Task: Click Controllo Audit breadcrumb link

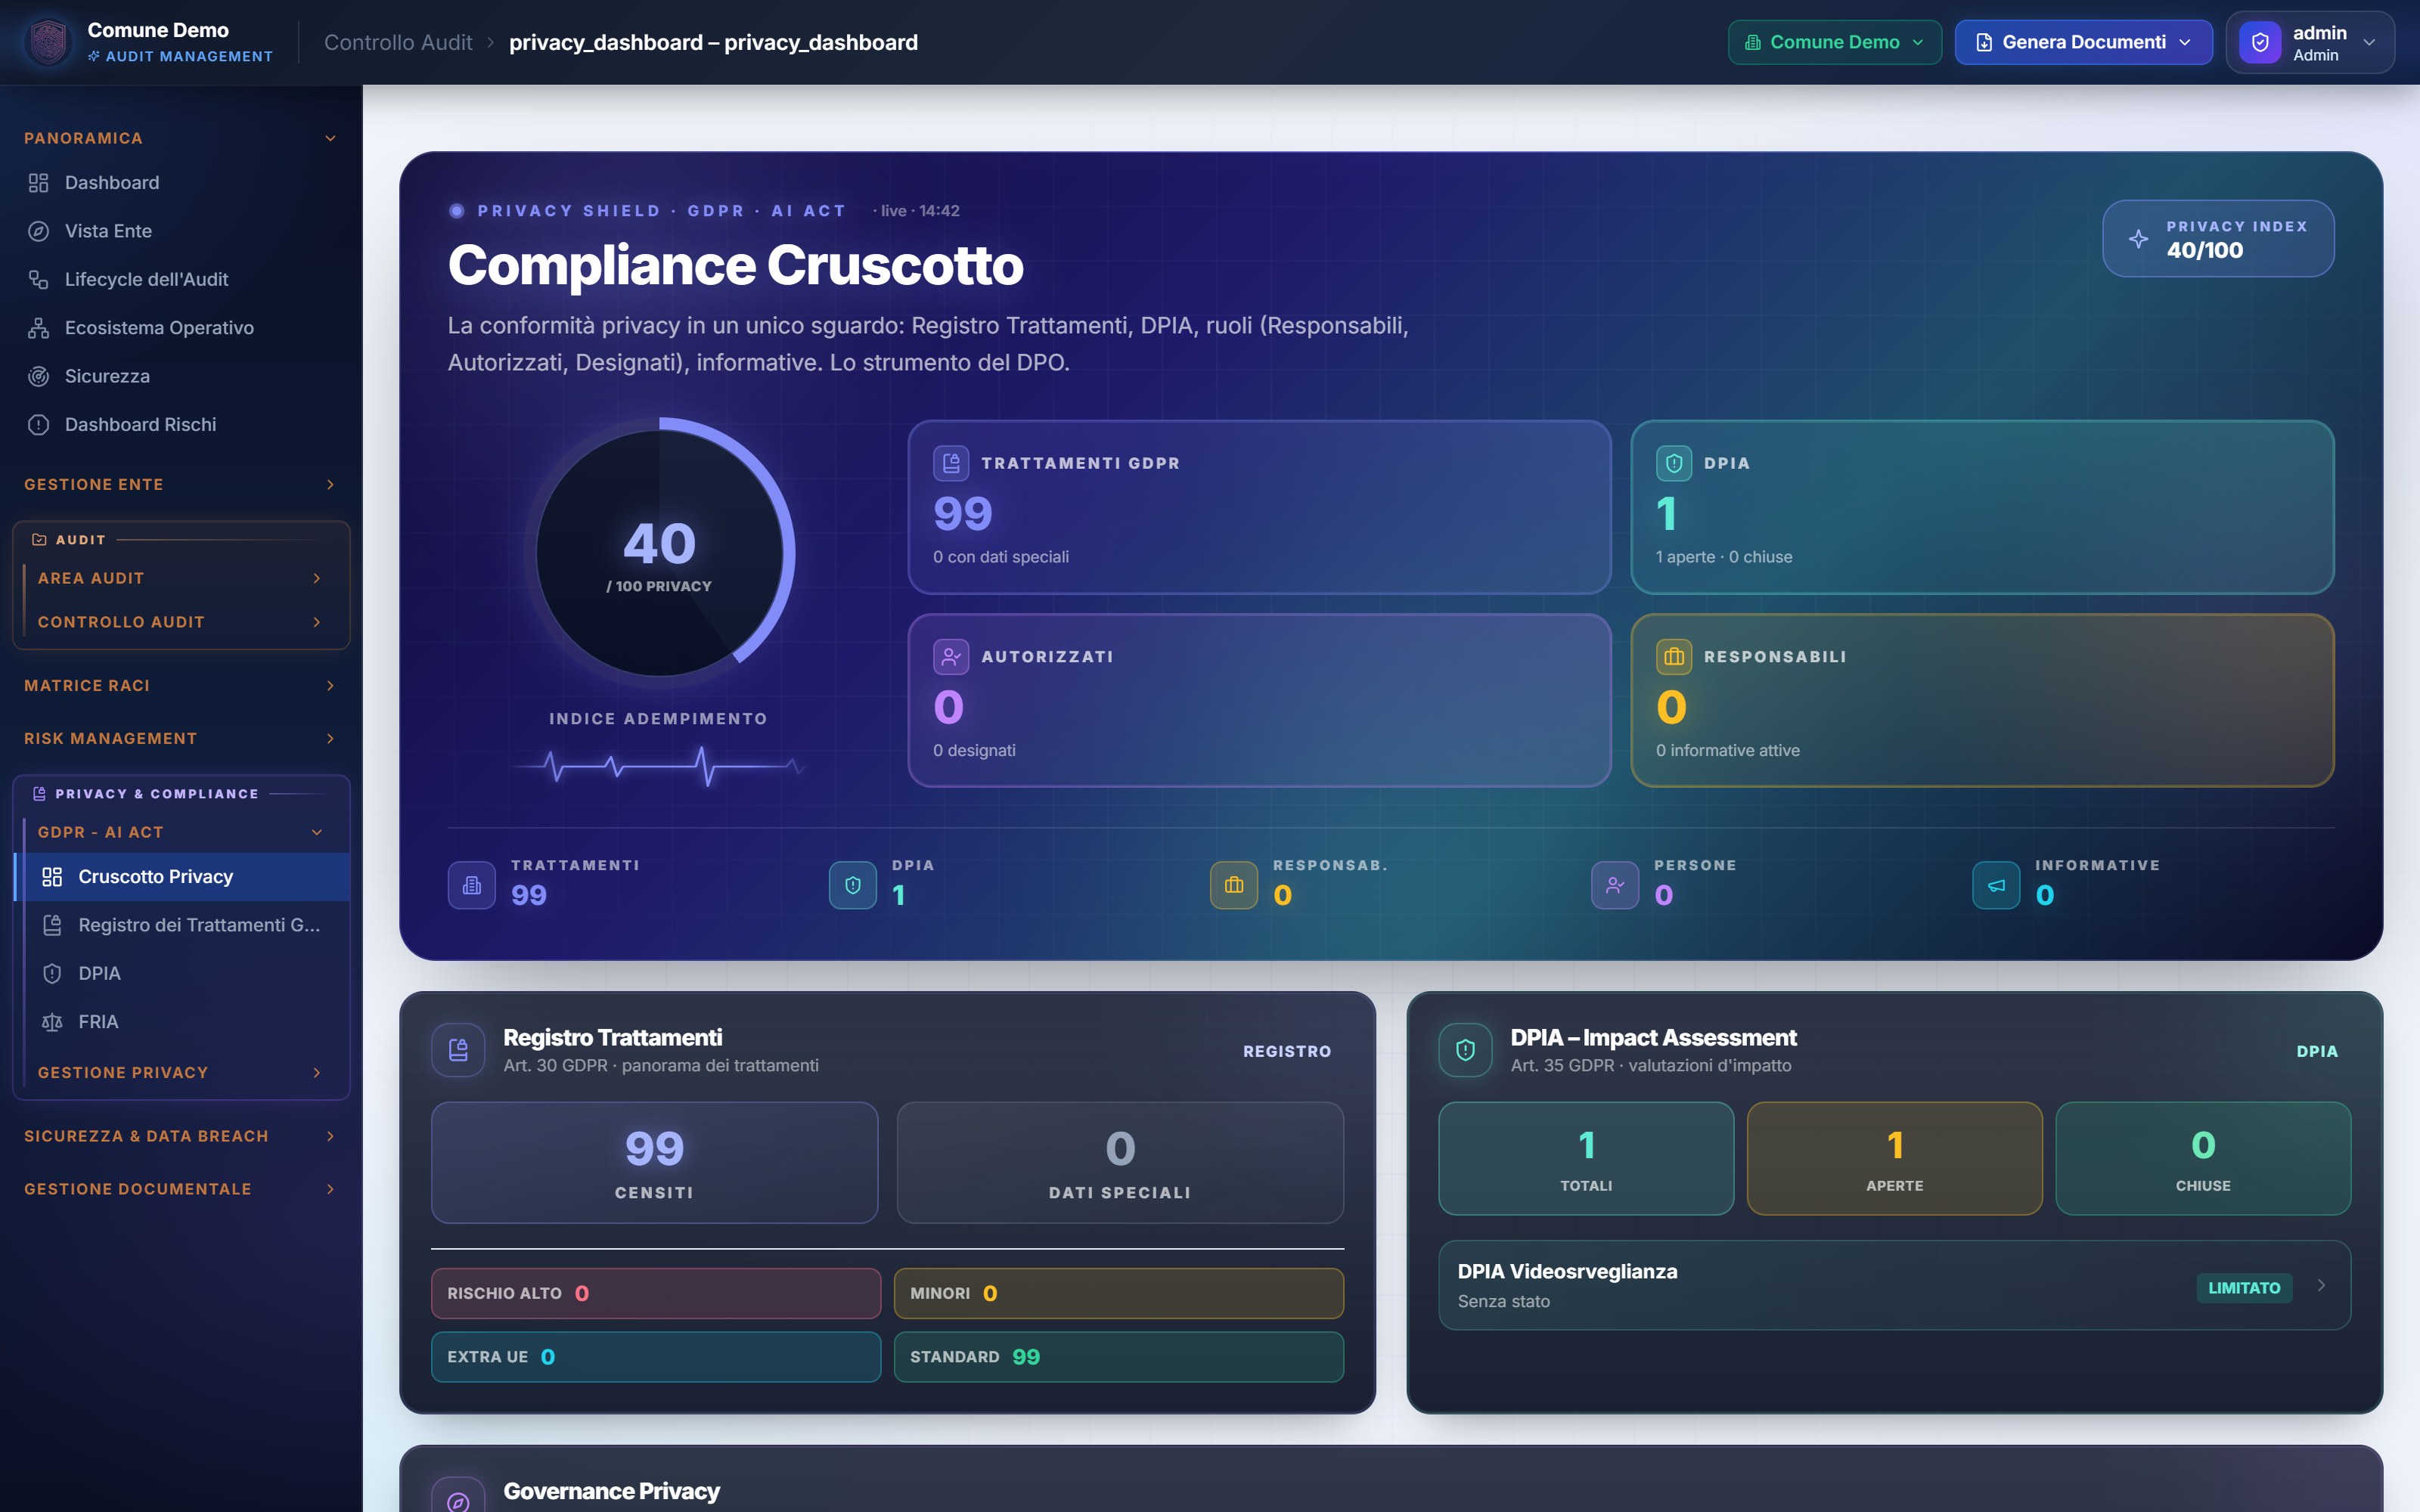Action: click(x=398, y=42)
